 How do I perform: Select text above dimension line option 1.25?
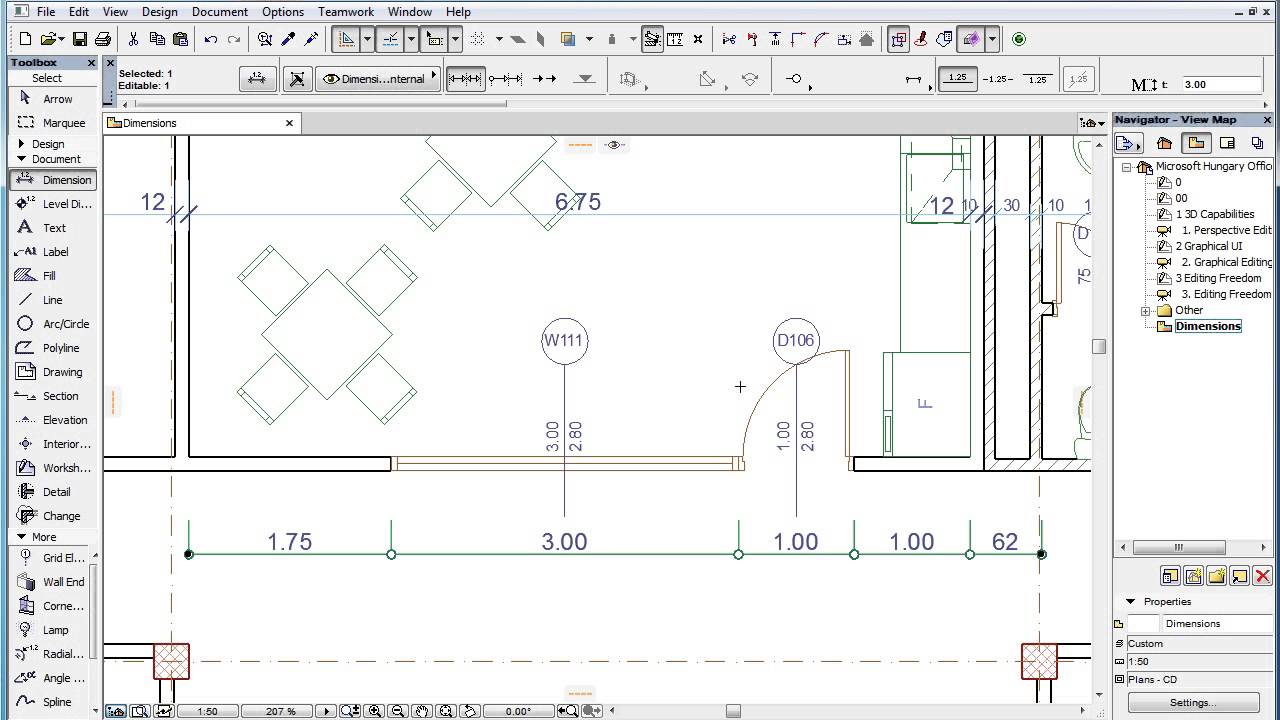click(958, 79)
